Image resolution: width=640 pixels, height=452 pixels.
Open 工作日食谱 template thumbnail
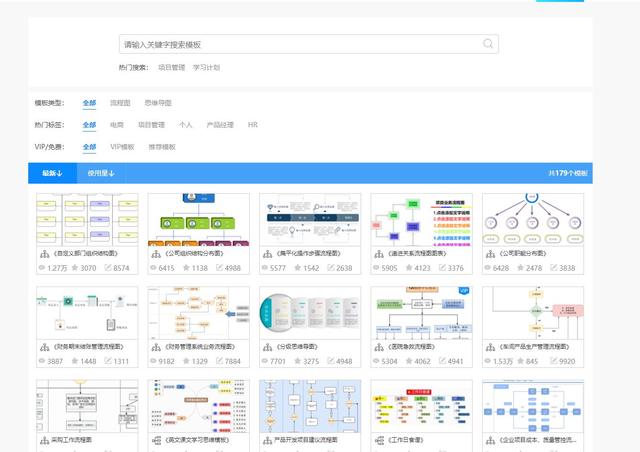pyautogui.click(x=421, y=406)
